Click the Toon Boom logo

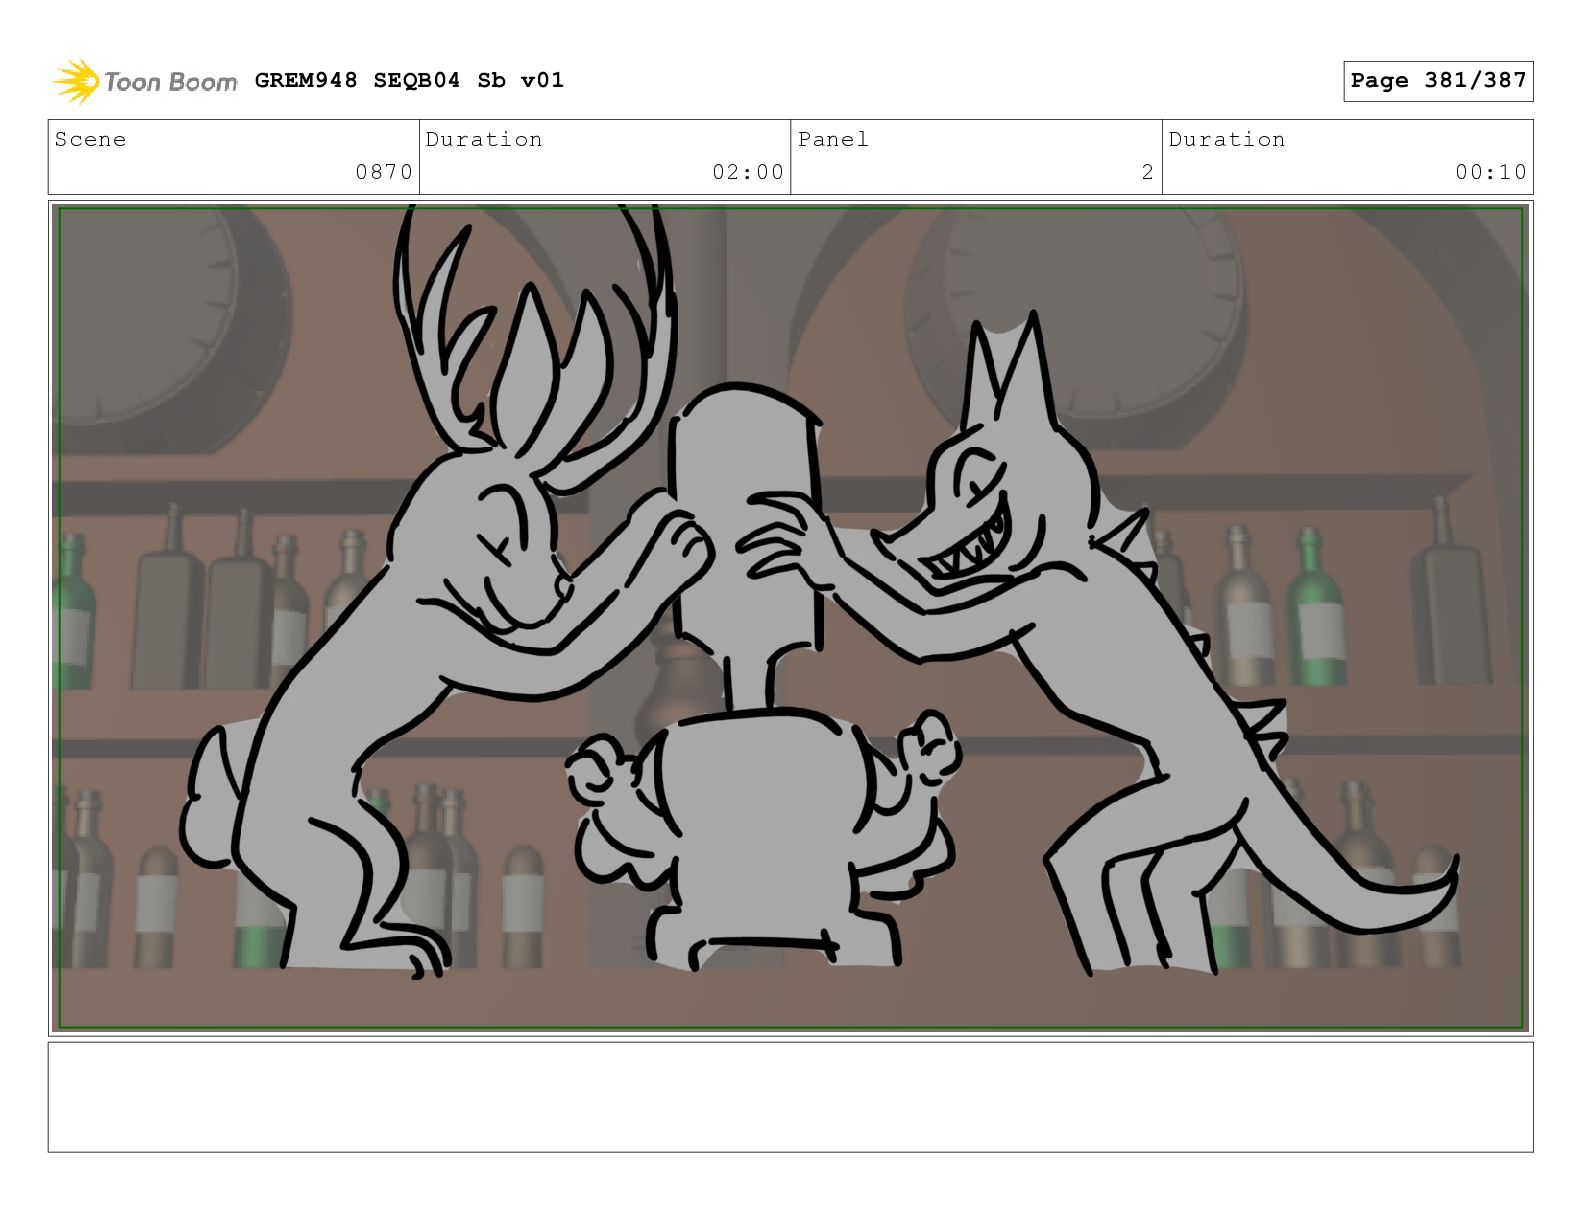click(145, 81)
